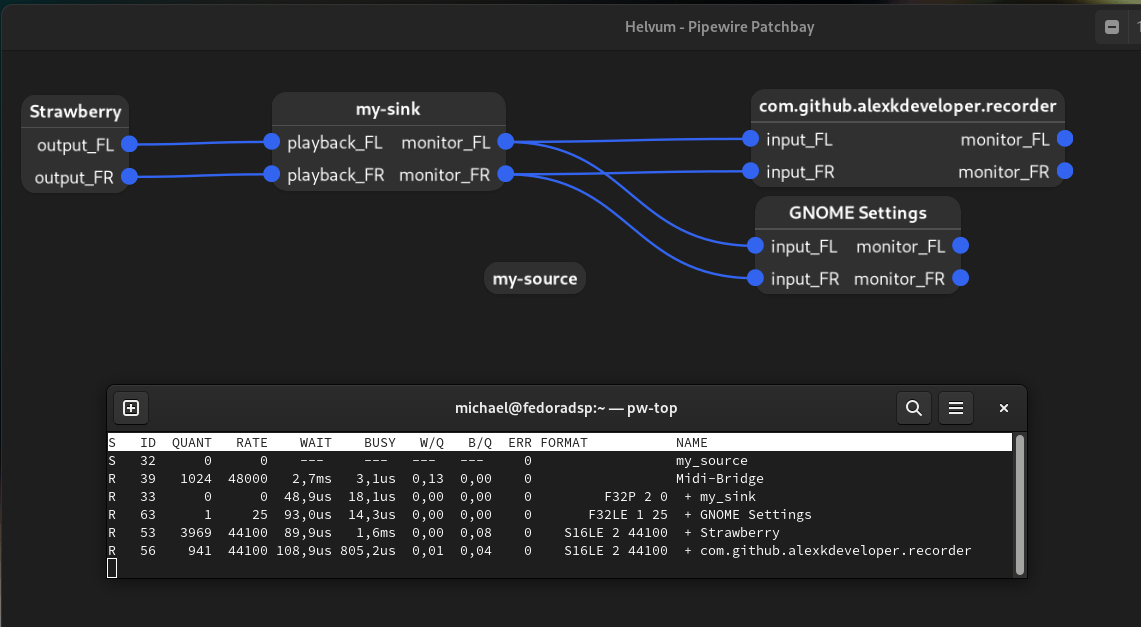The image size is (1141, 627).
Task: Click the my_source row in pw-top
Action: coord(559,460)
